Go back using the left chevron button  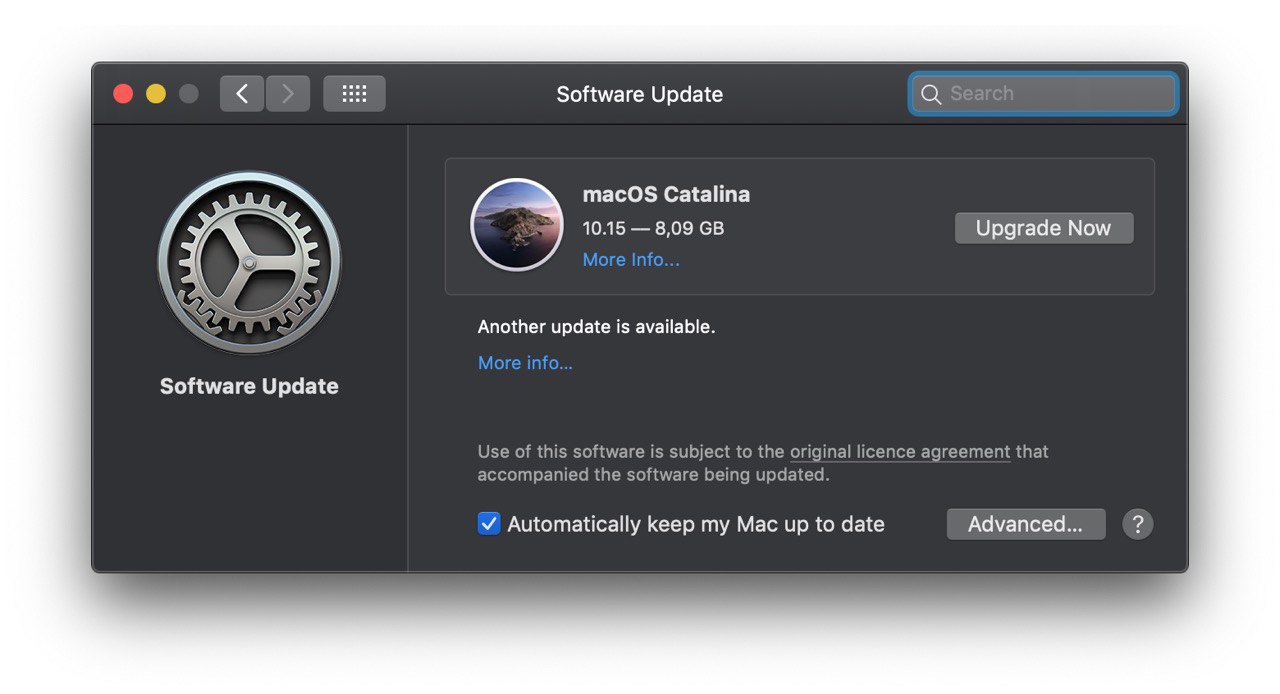click(x=242, y=94)
